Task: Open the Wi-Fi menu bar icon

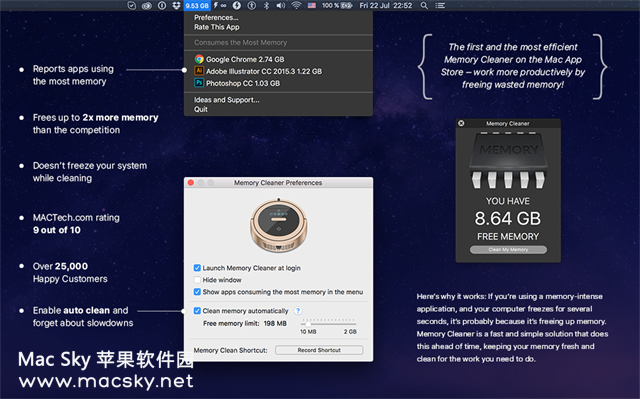Action: 296,5
